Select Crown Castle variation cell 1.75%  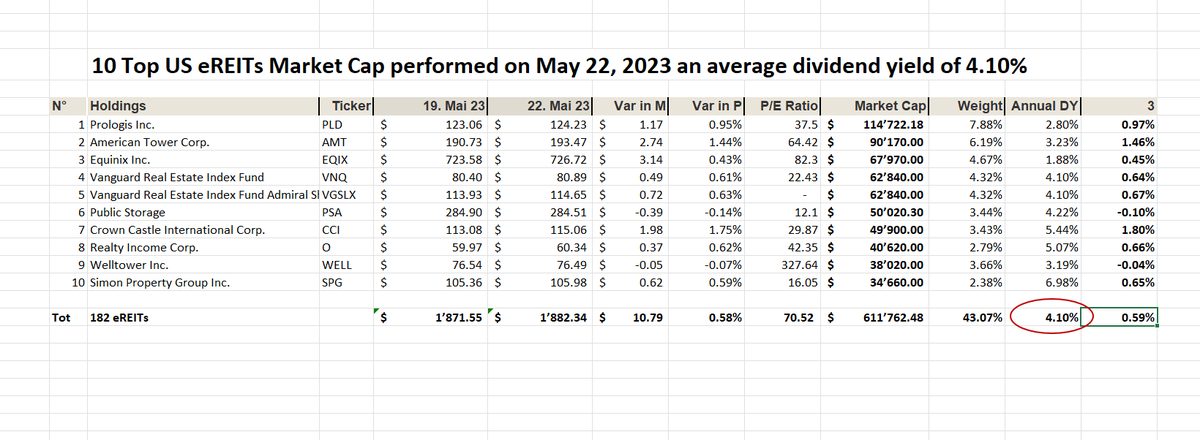[705, 230]
